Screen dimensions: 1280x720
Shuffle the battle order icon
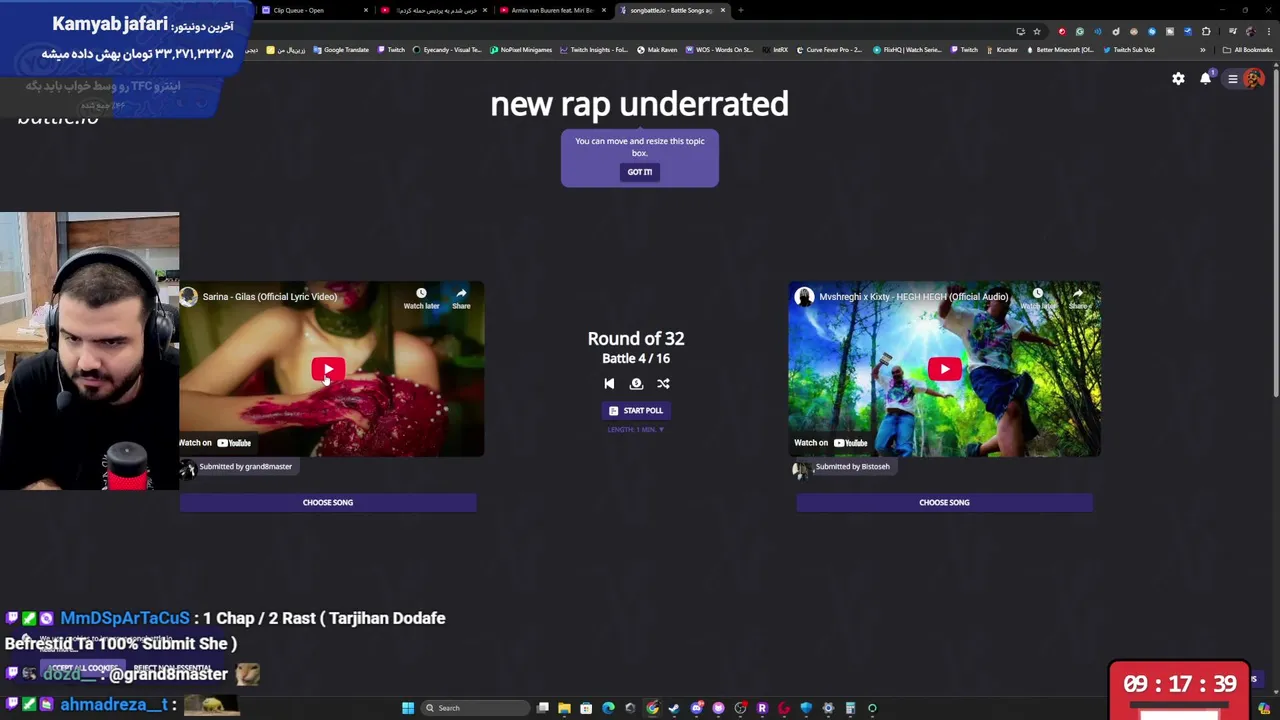(663, 383)
